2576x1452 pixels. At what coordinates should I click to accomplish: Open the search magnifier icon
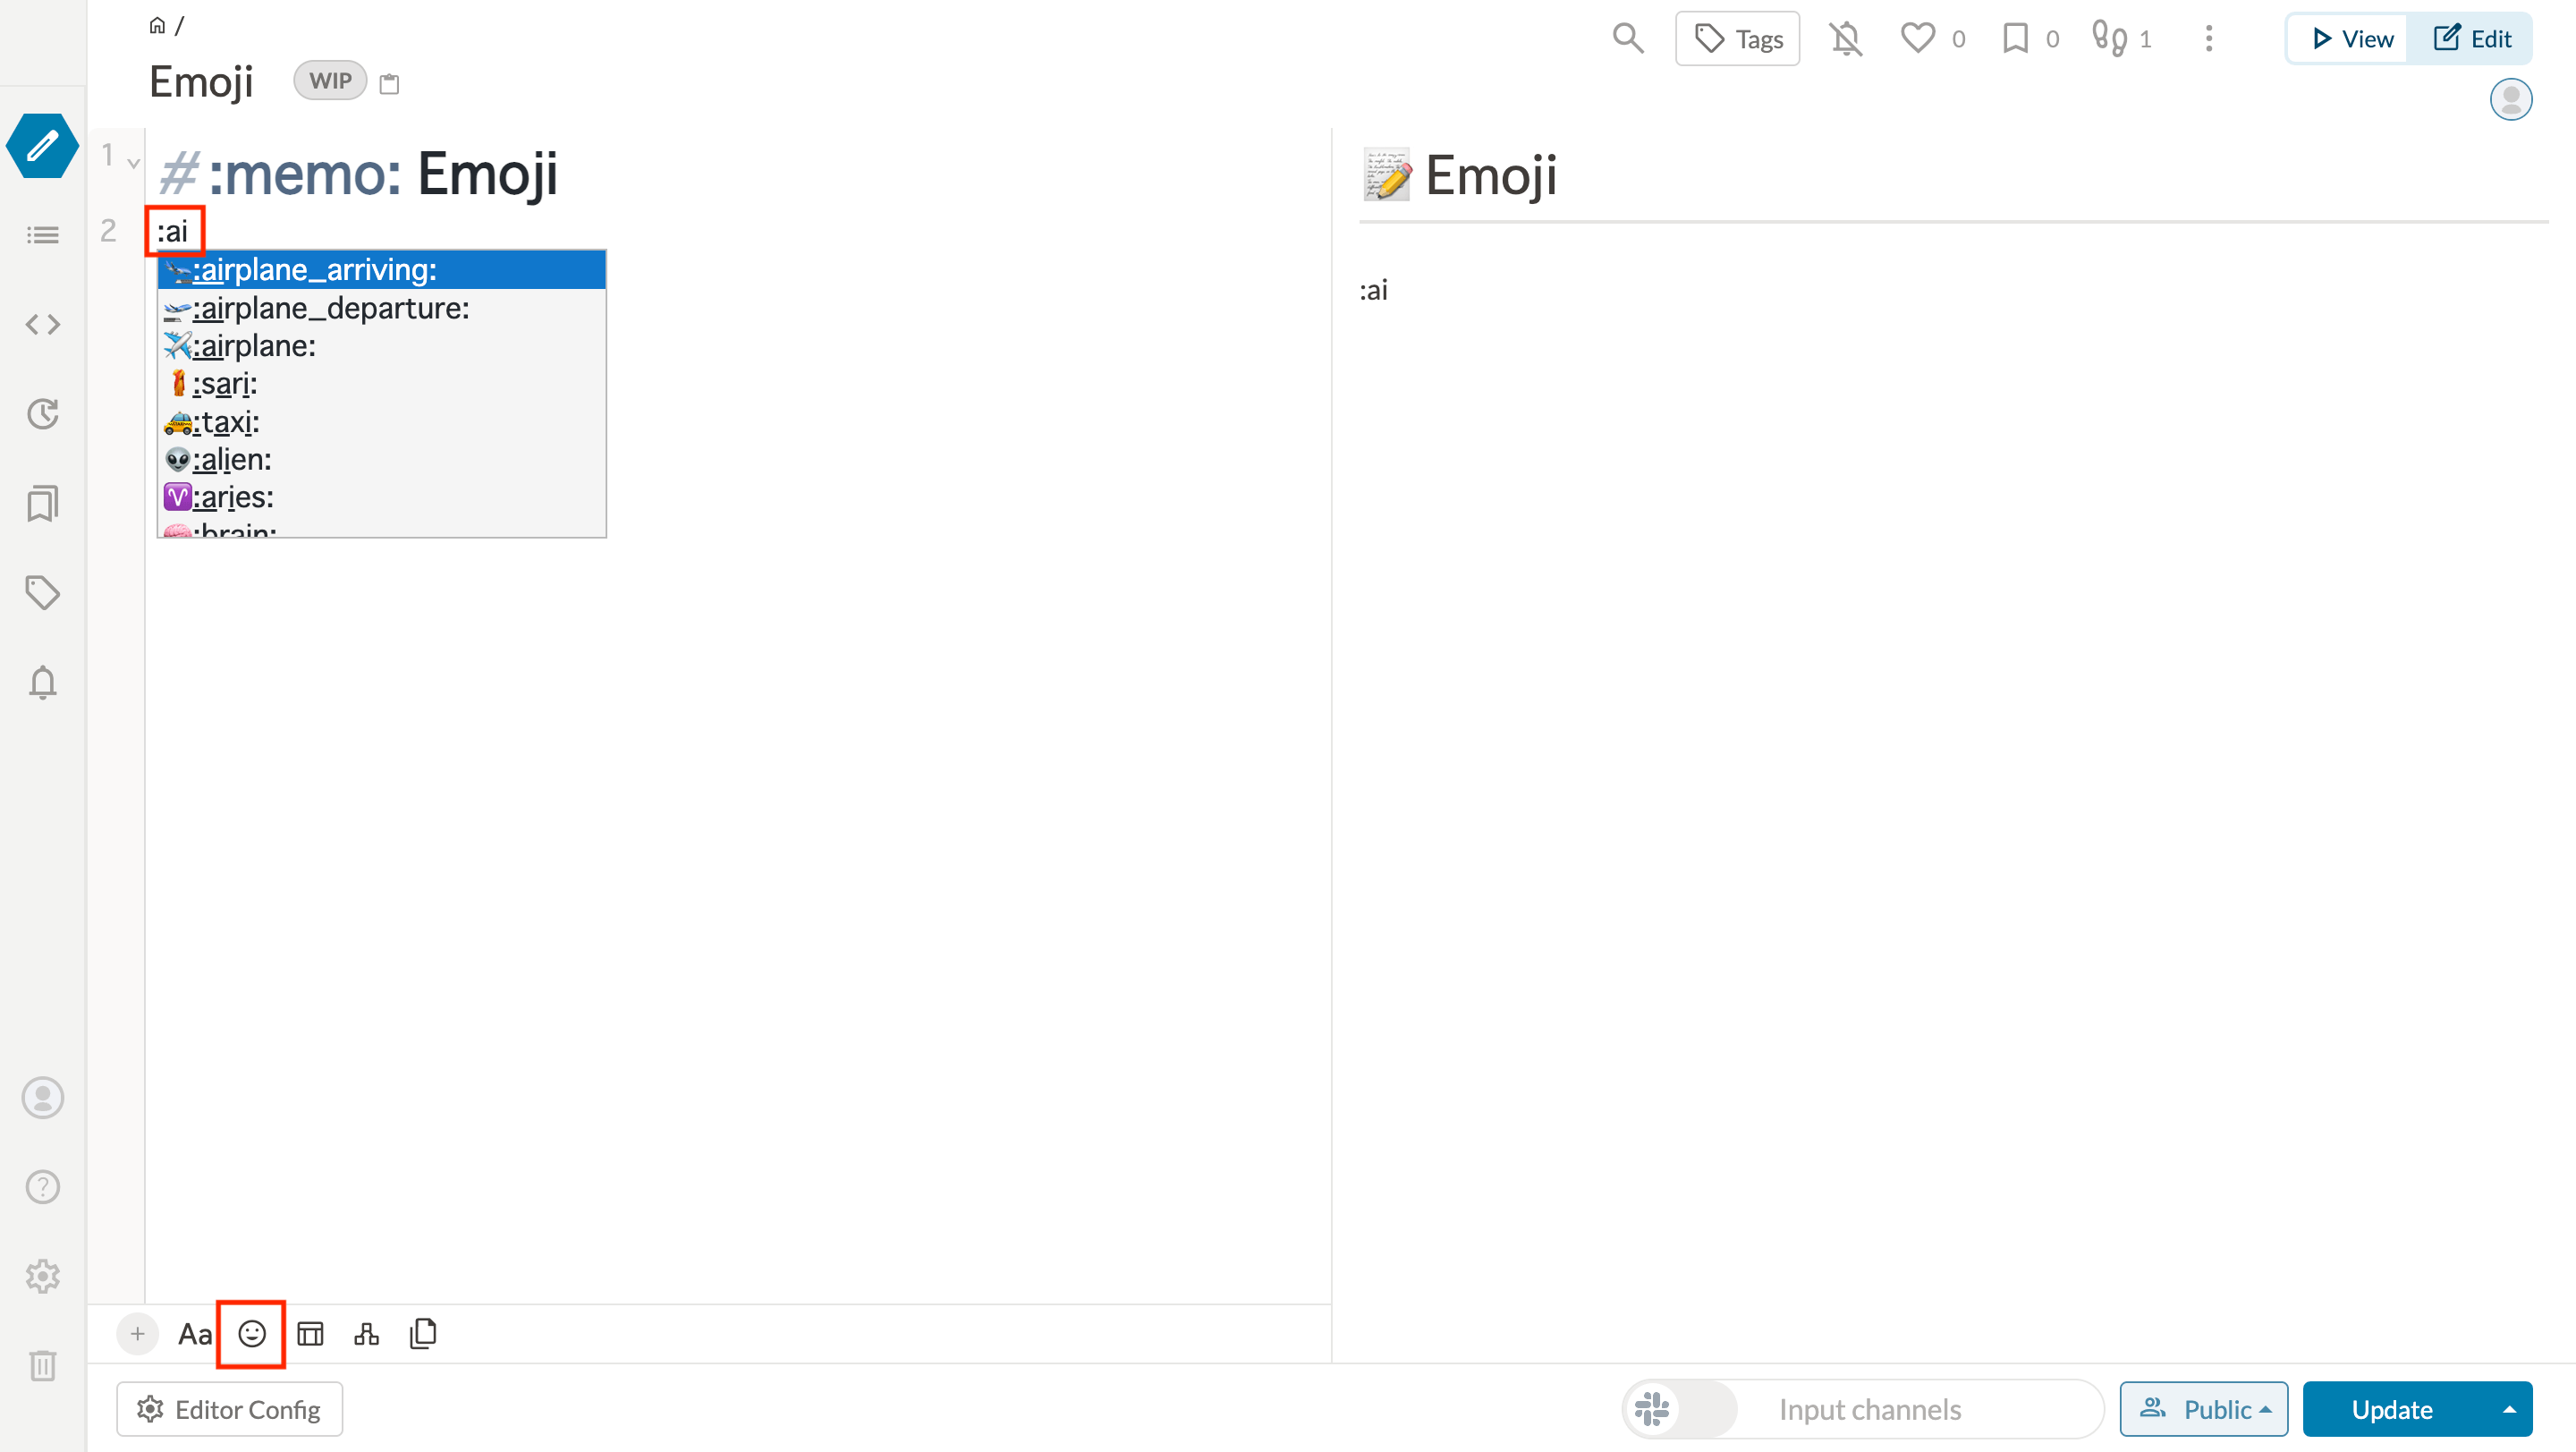1628,39
